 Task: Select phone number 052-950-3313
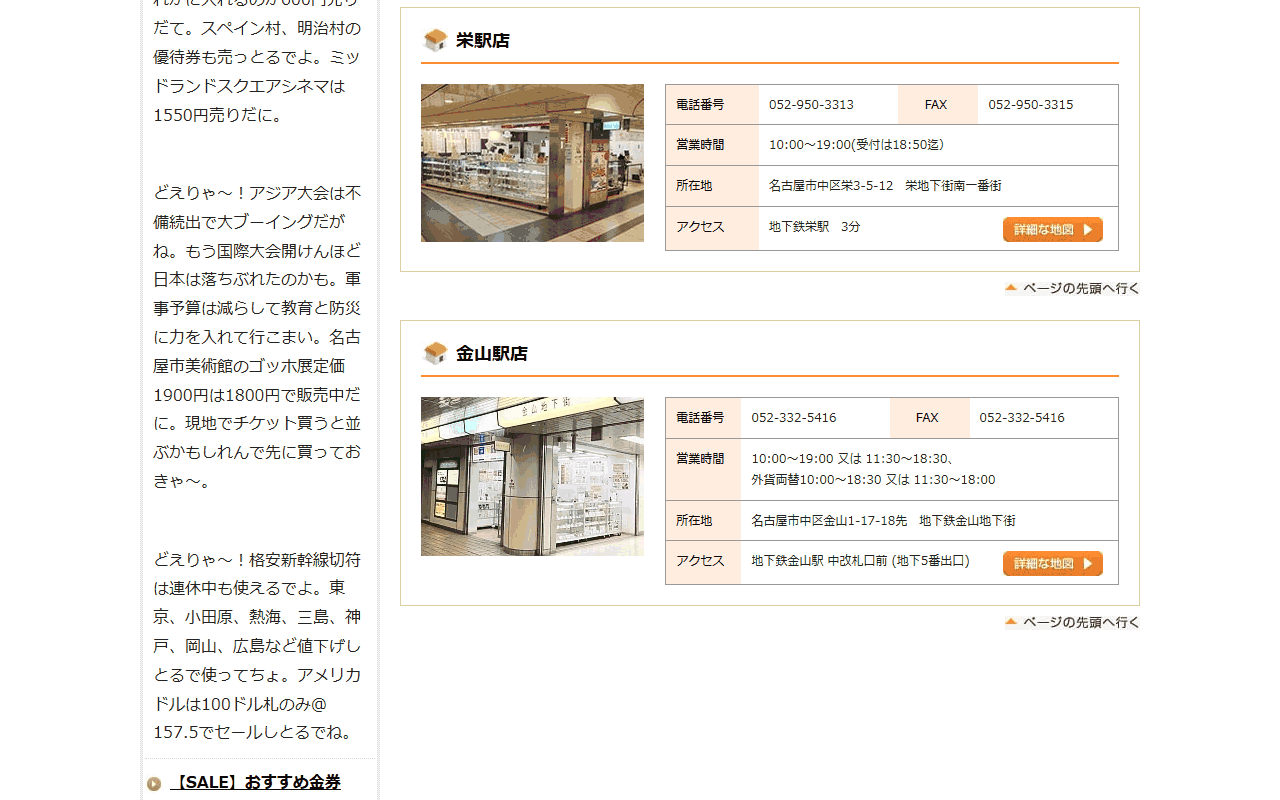811,105
